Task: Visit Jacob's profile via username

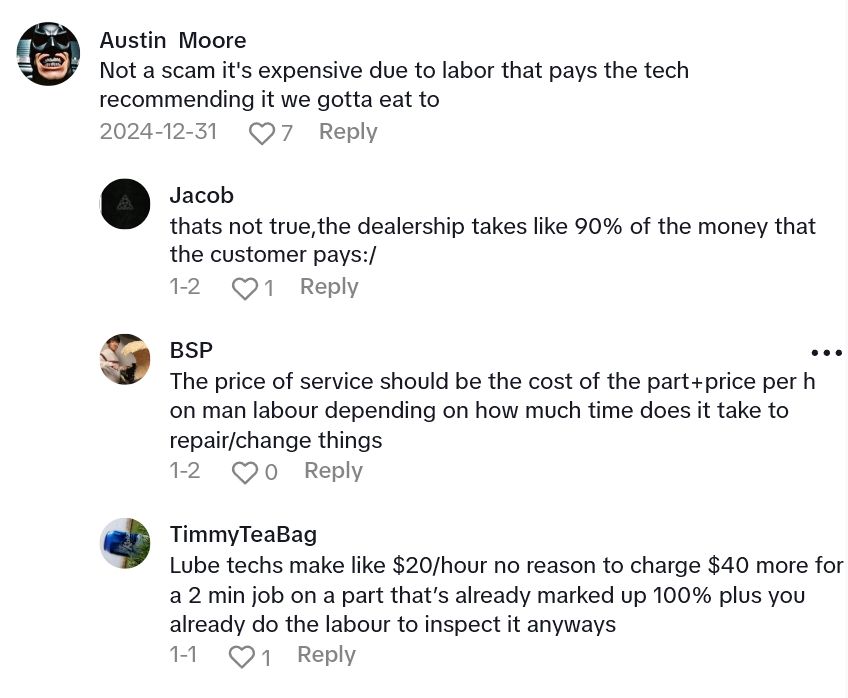Action: 202,195
